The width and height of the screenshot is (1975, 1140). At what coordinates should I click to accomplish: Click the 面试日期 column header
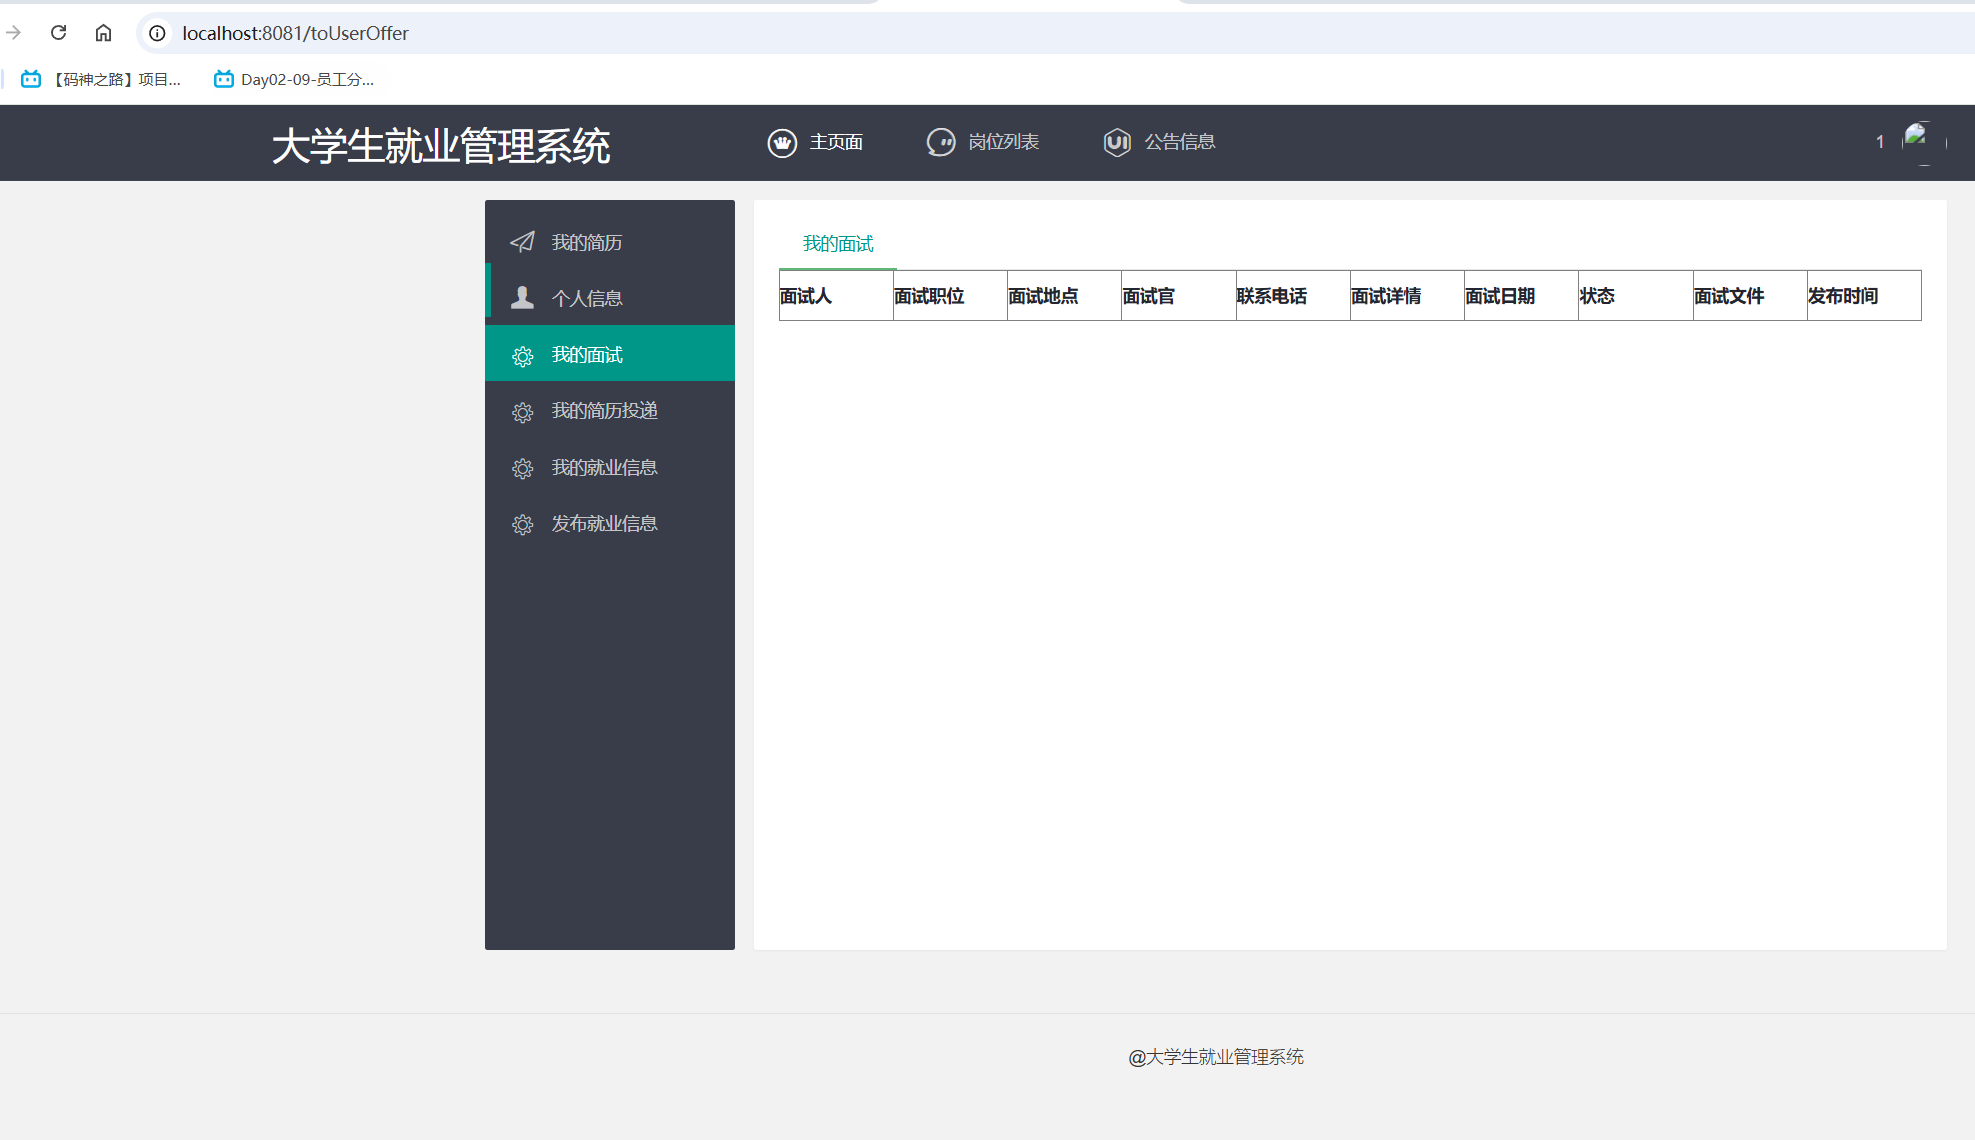(1499, 296)
